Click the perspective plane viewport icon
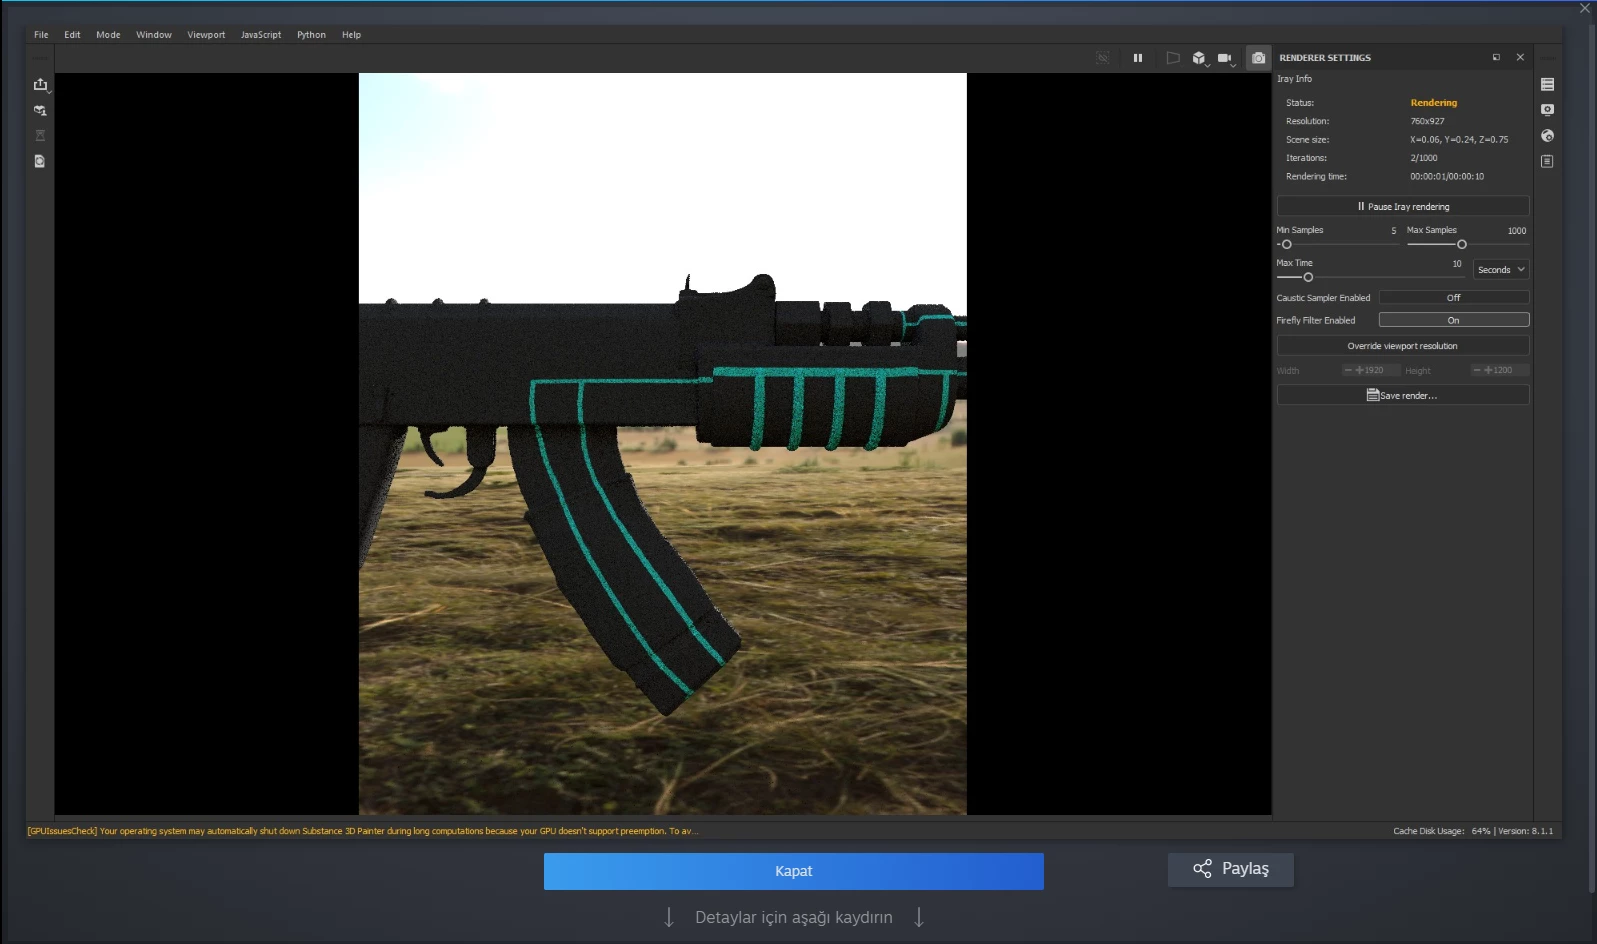 tap(1173, 58)
